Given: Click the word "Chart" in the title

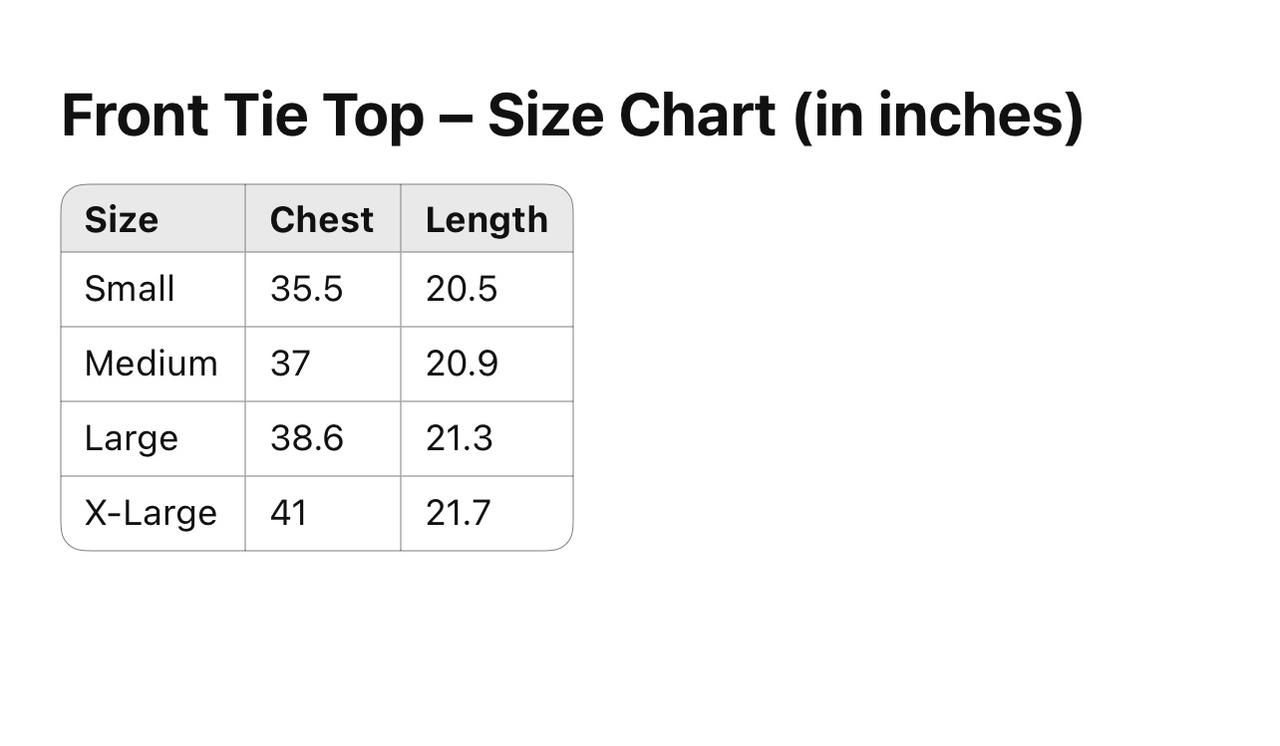Looking at the screenshot, I should coord(697,115).
